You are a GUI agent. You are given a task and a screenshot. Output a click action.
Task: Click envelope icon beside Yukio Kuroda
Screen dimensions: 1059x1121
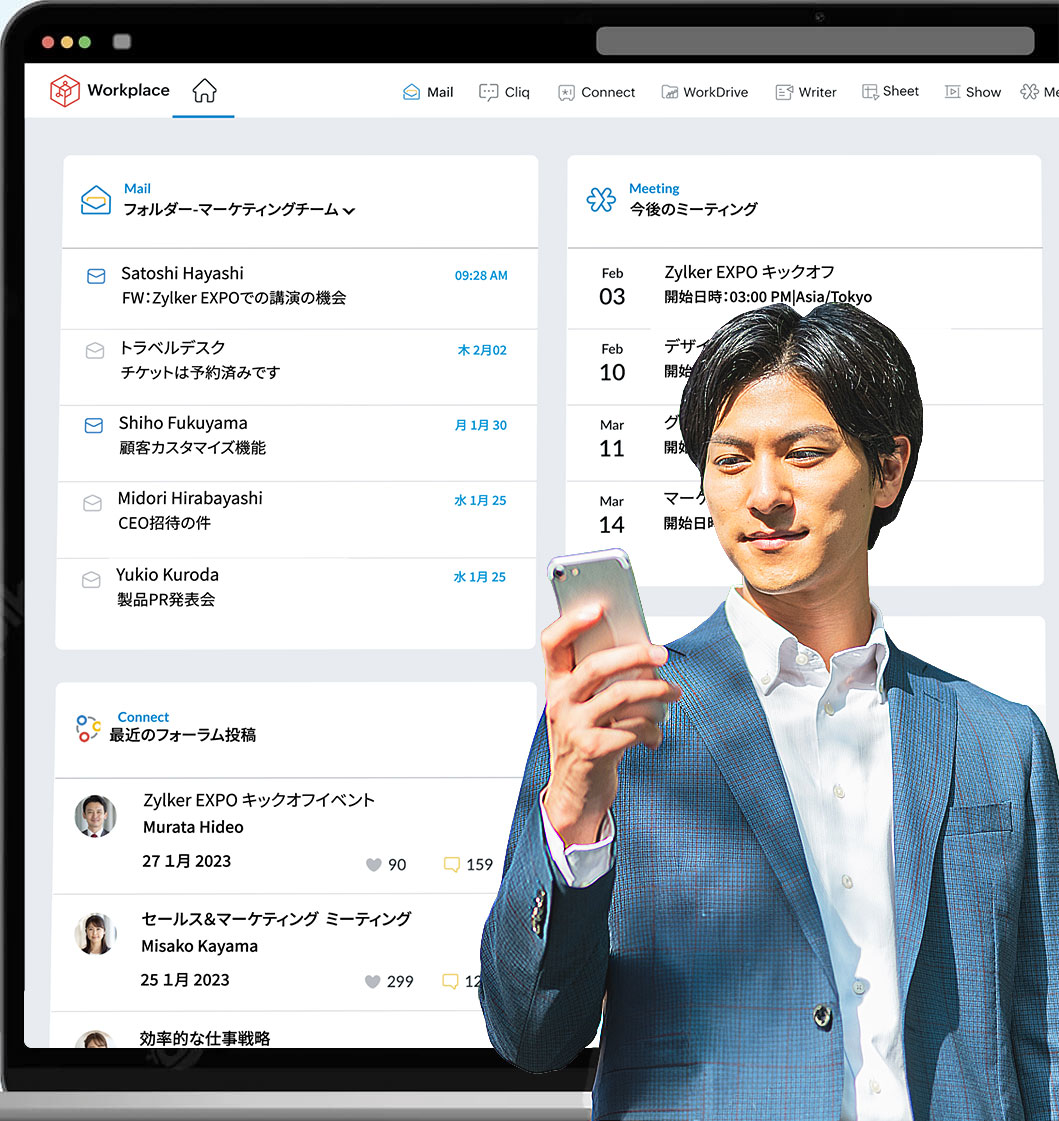click(x=91, y=579)
